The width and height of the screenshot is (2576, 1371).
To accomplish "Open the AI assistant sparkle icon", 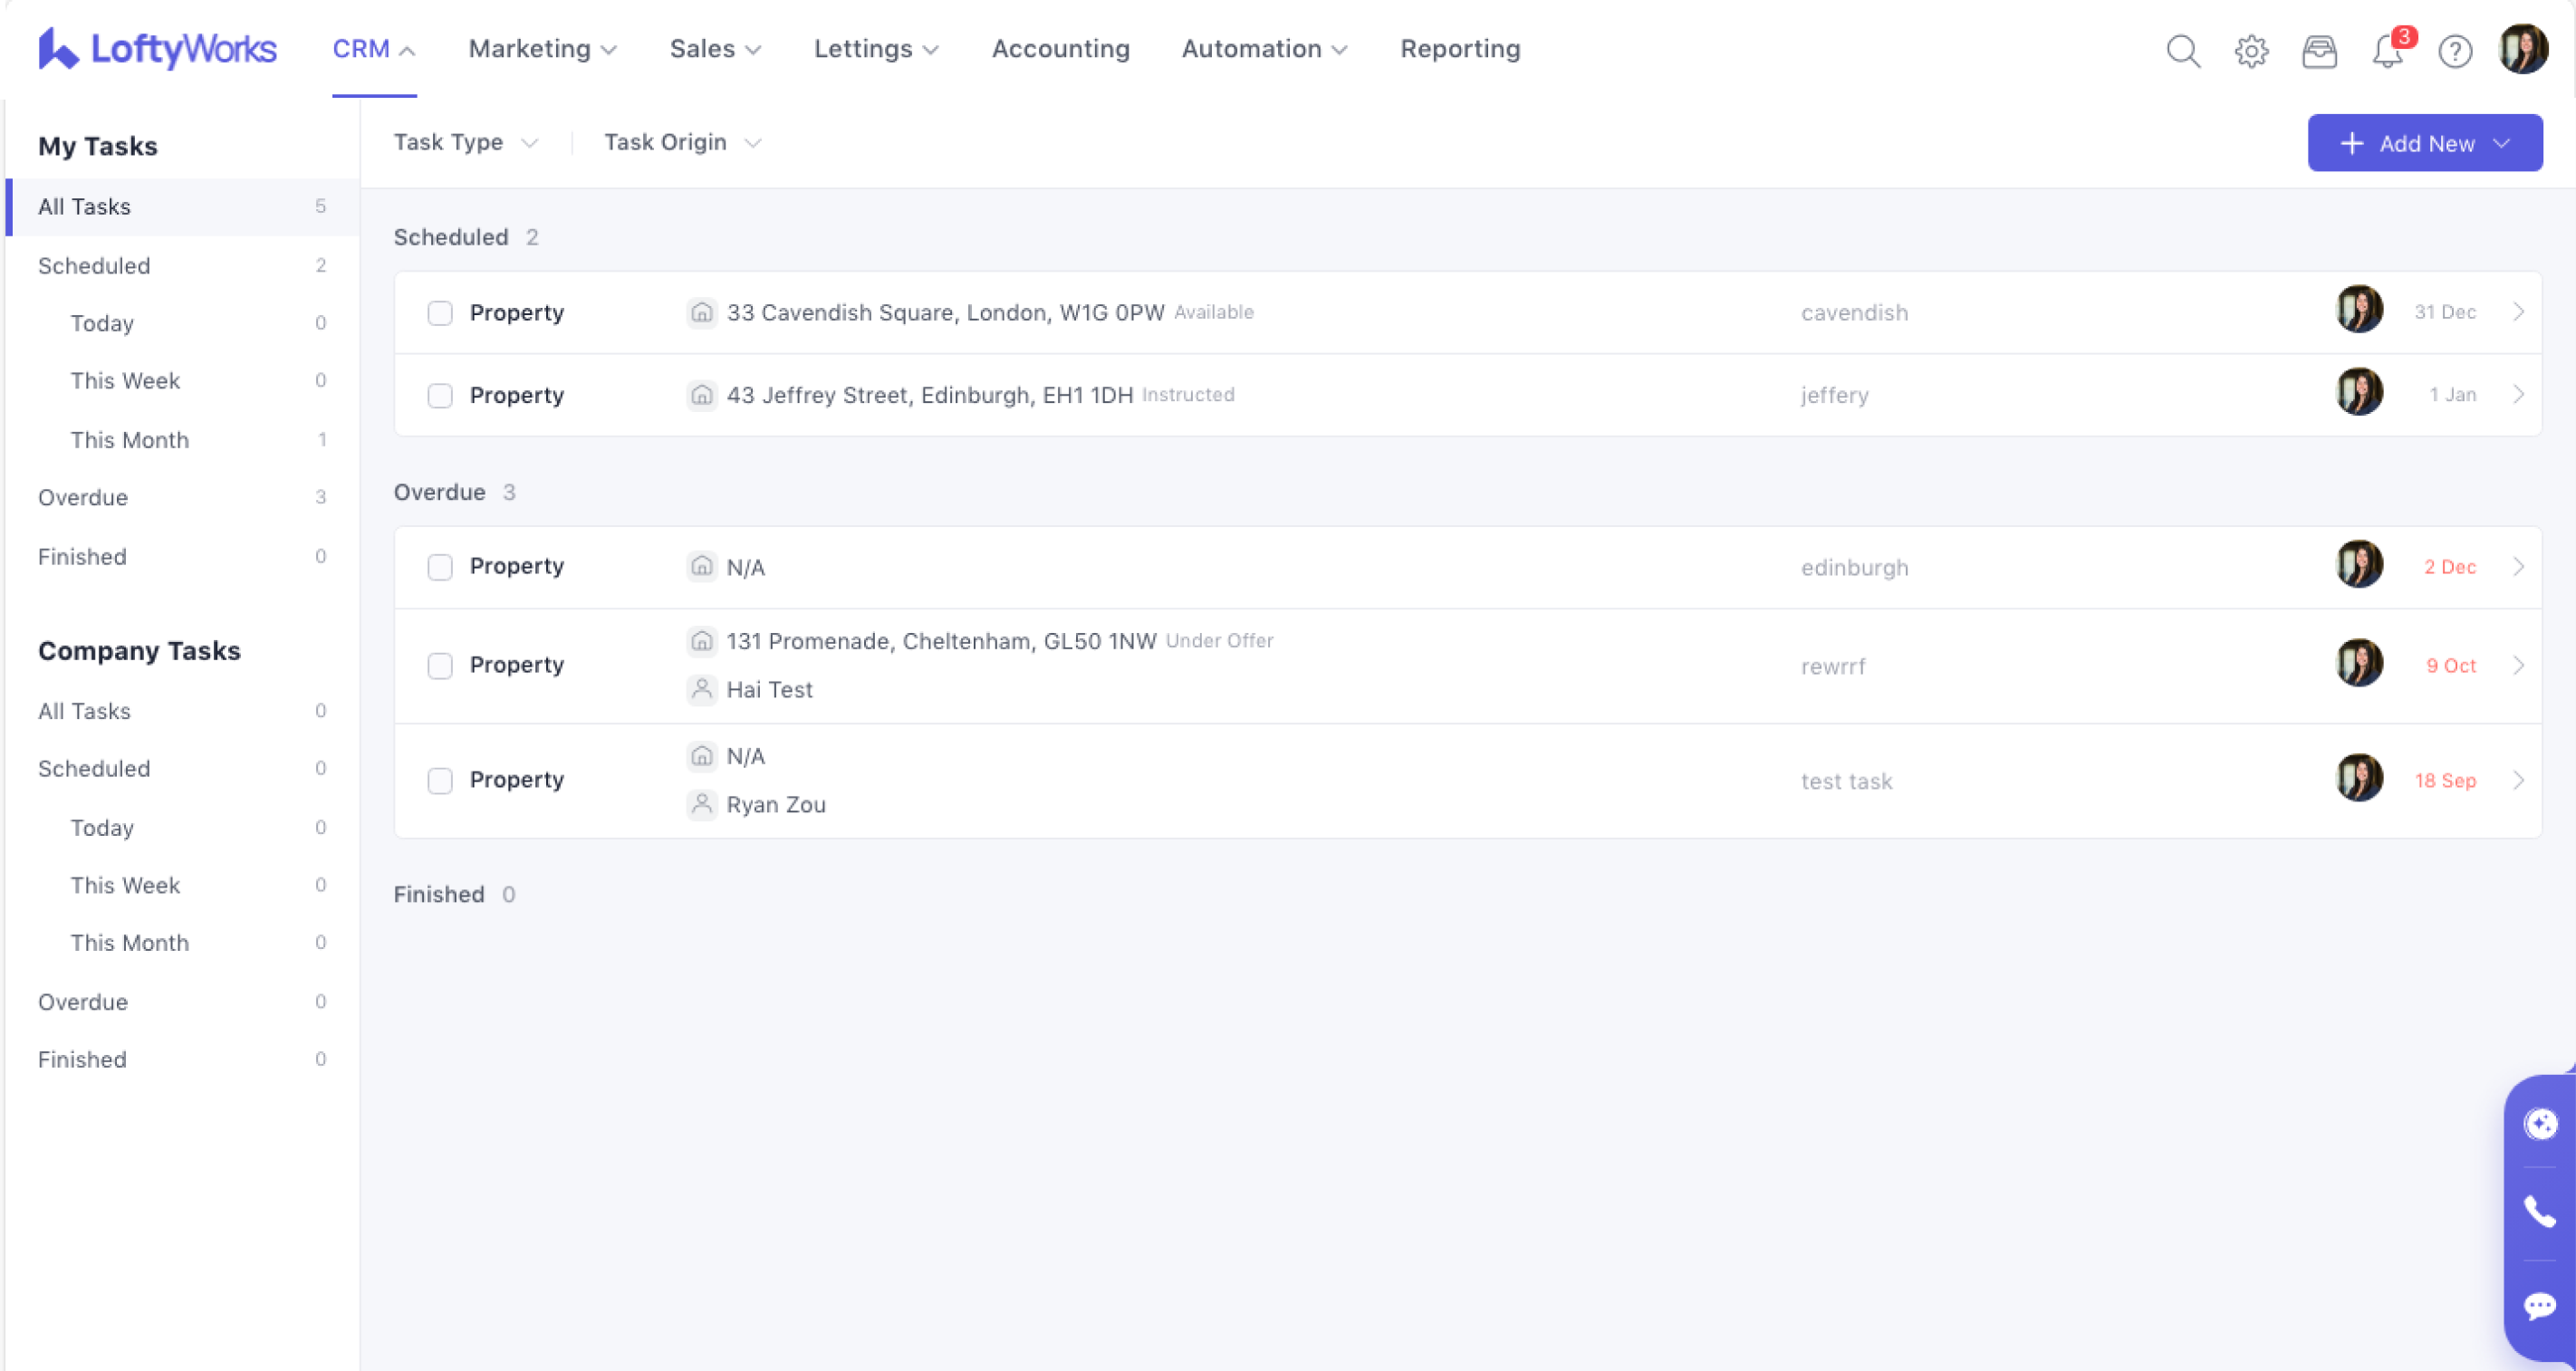I will (2540, 1124).
